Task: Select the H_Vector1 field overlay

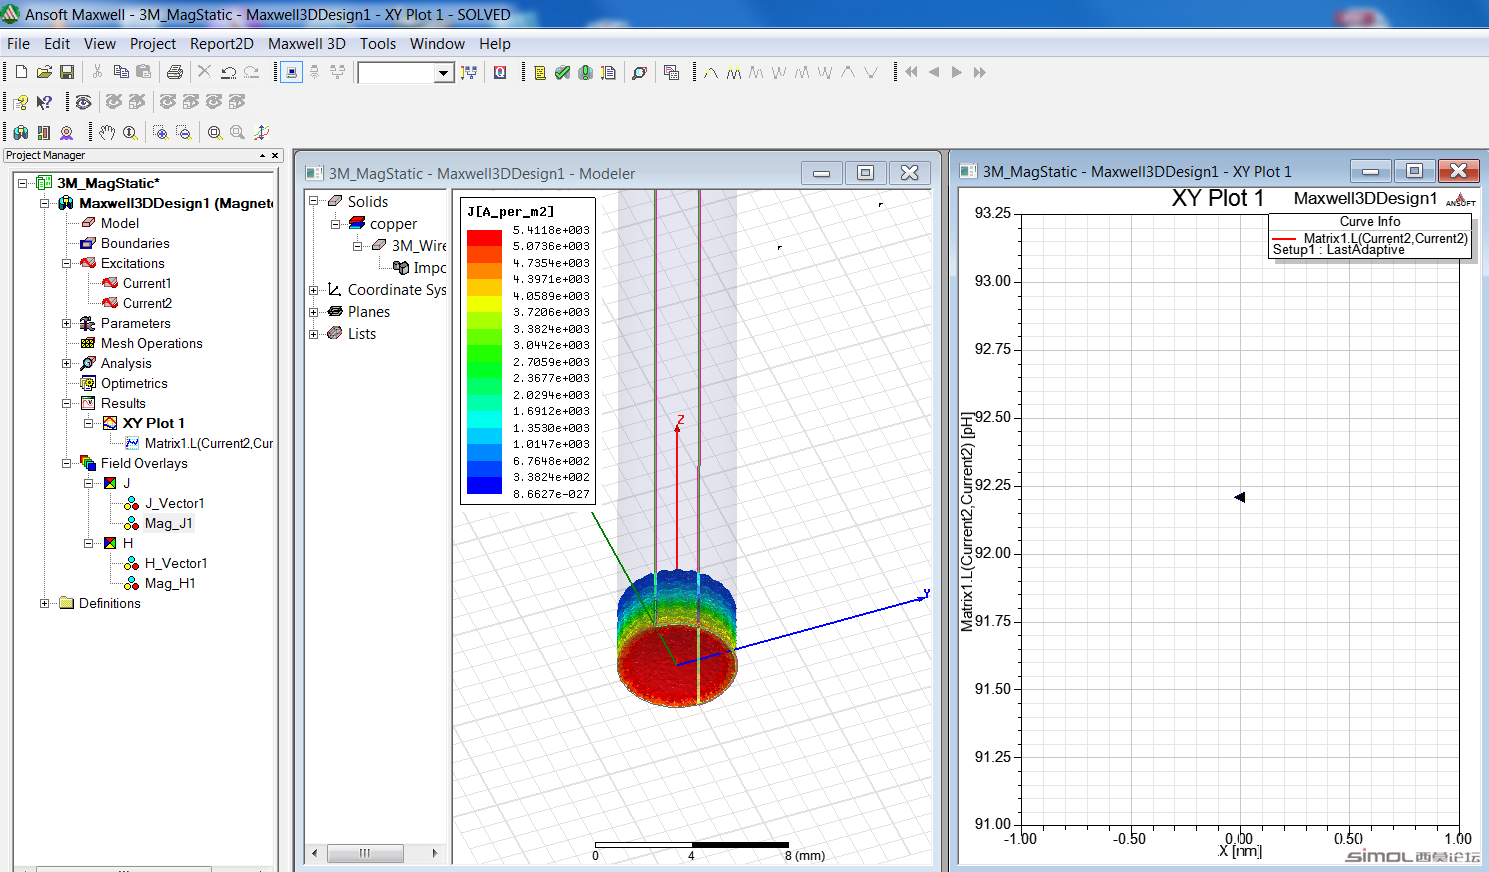Action: [x=176, y=563]
